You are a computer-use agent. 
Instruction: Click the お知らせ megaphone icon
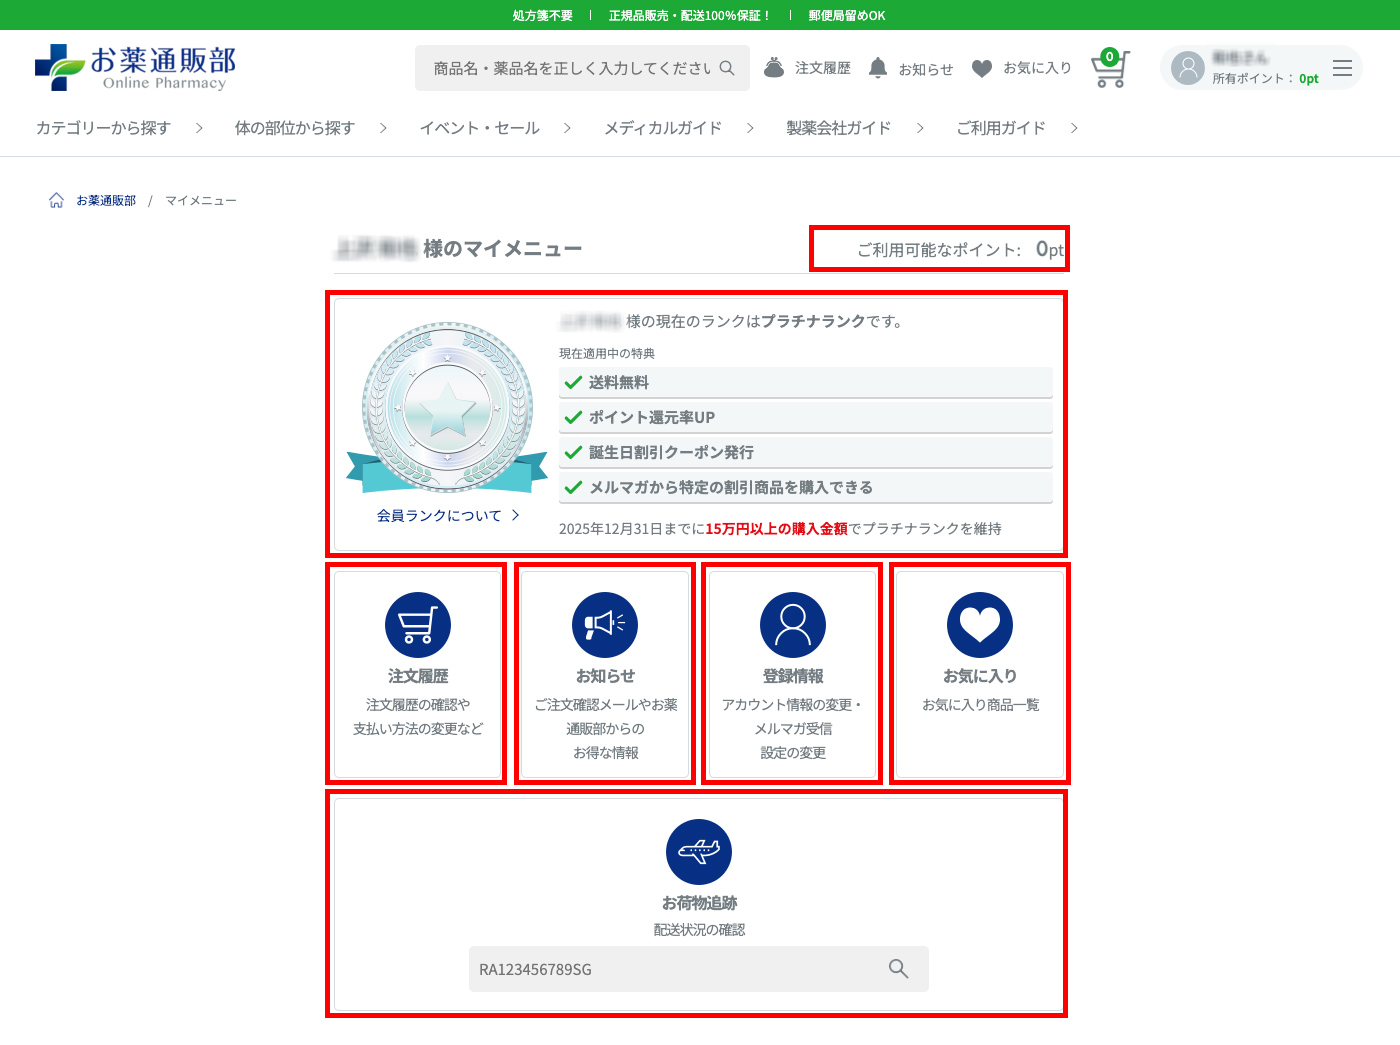coord(604,623)
